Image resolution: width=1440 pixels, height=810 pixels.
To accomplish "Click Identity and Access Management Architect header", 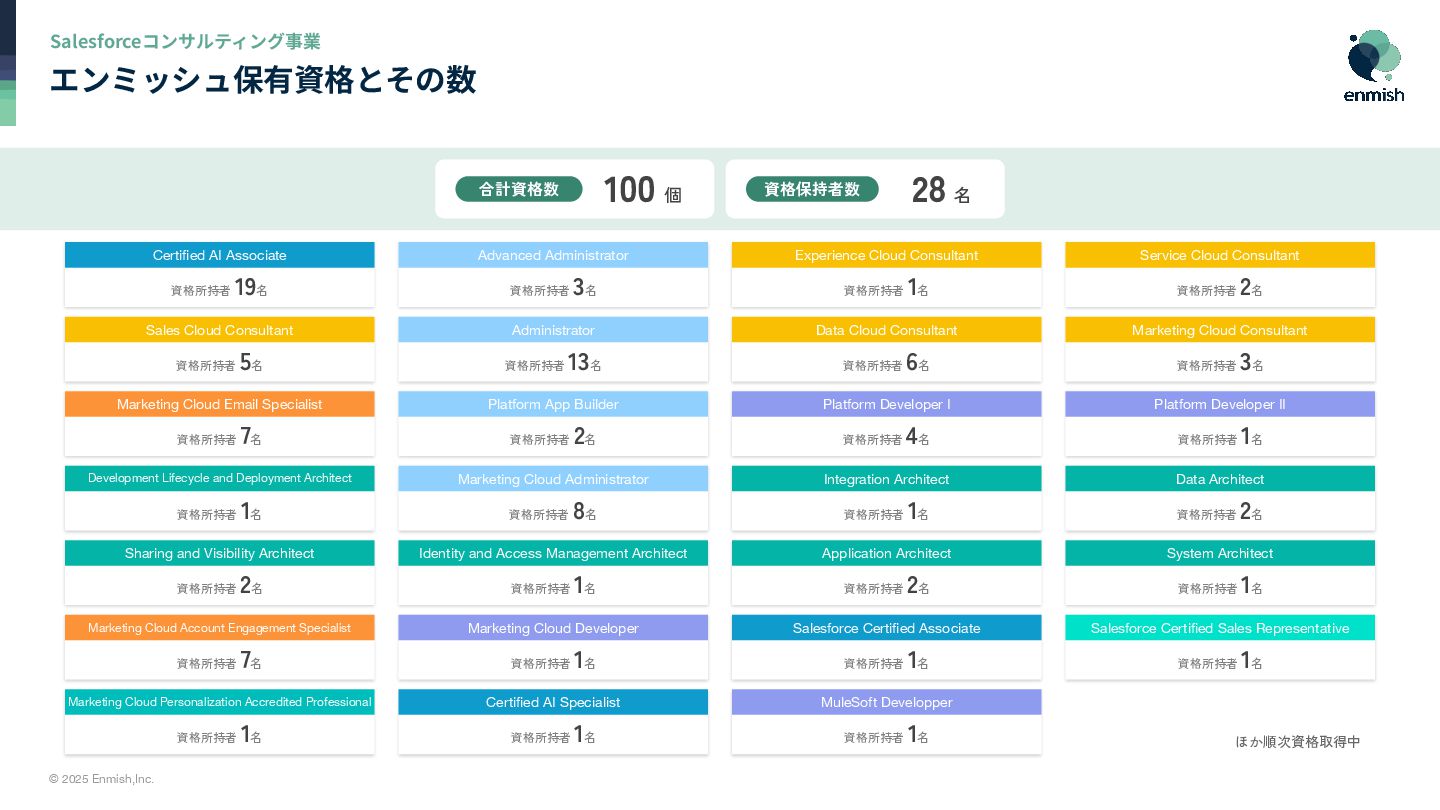I will click(553, 553).
